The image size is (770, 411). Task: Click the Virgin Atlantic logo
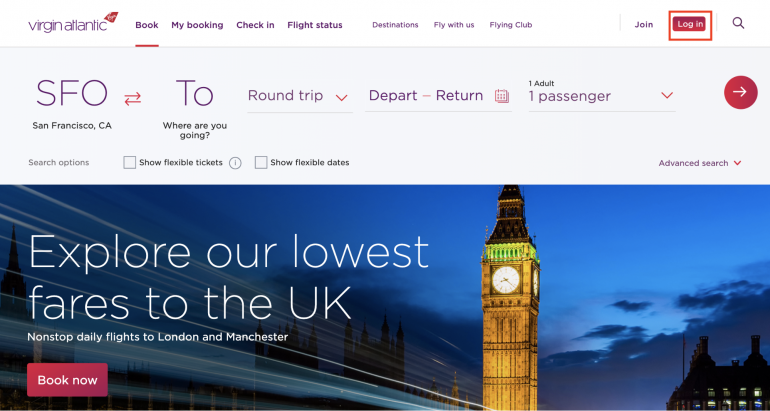(73, 23)
